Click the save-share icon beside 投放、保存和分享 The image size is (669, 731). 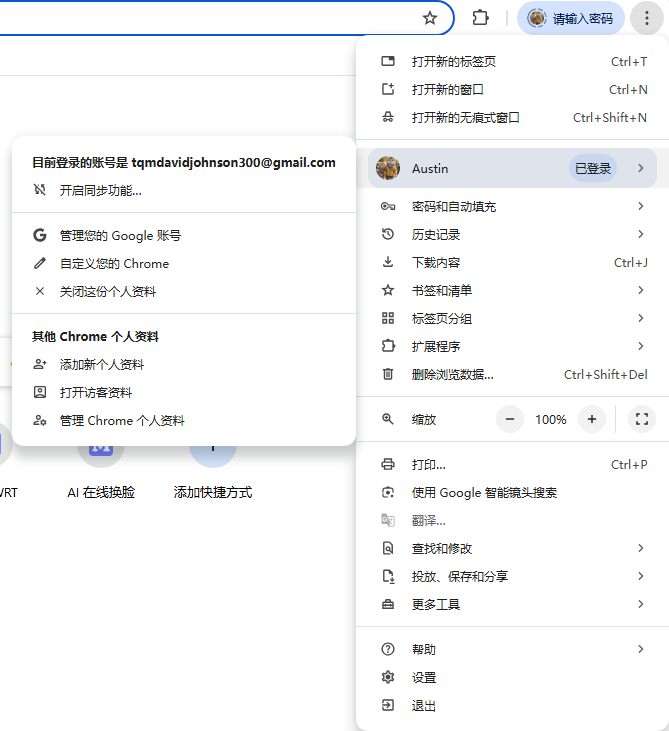(388, 577)
